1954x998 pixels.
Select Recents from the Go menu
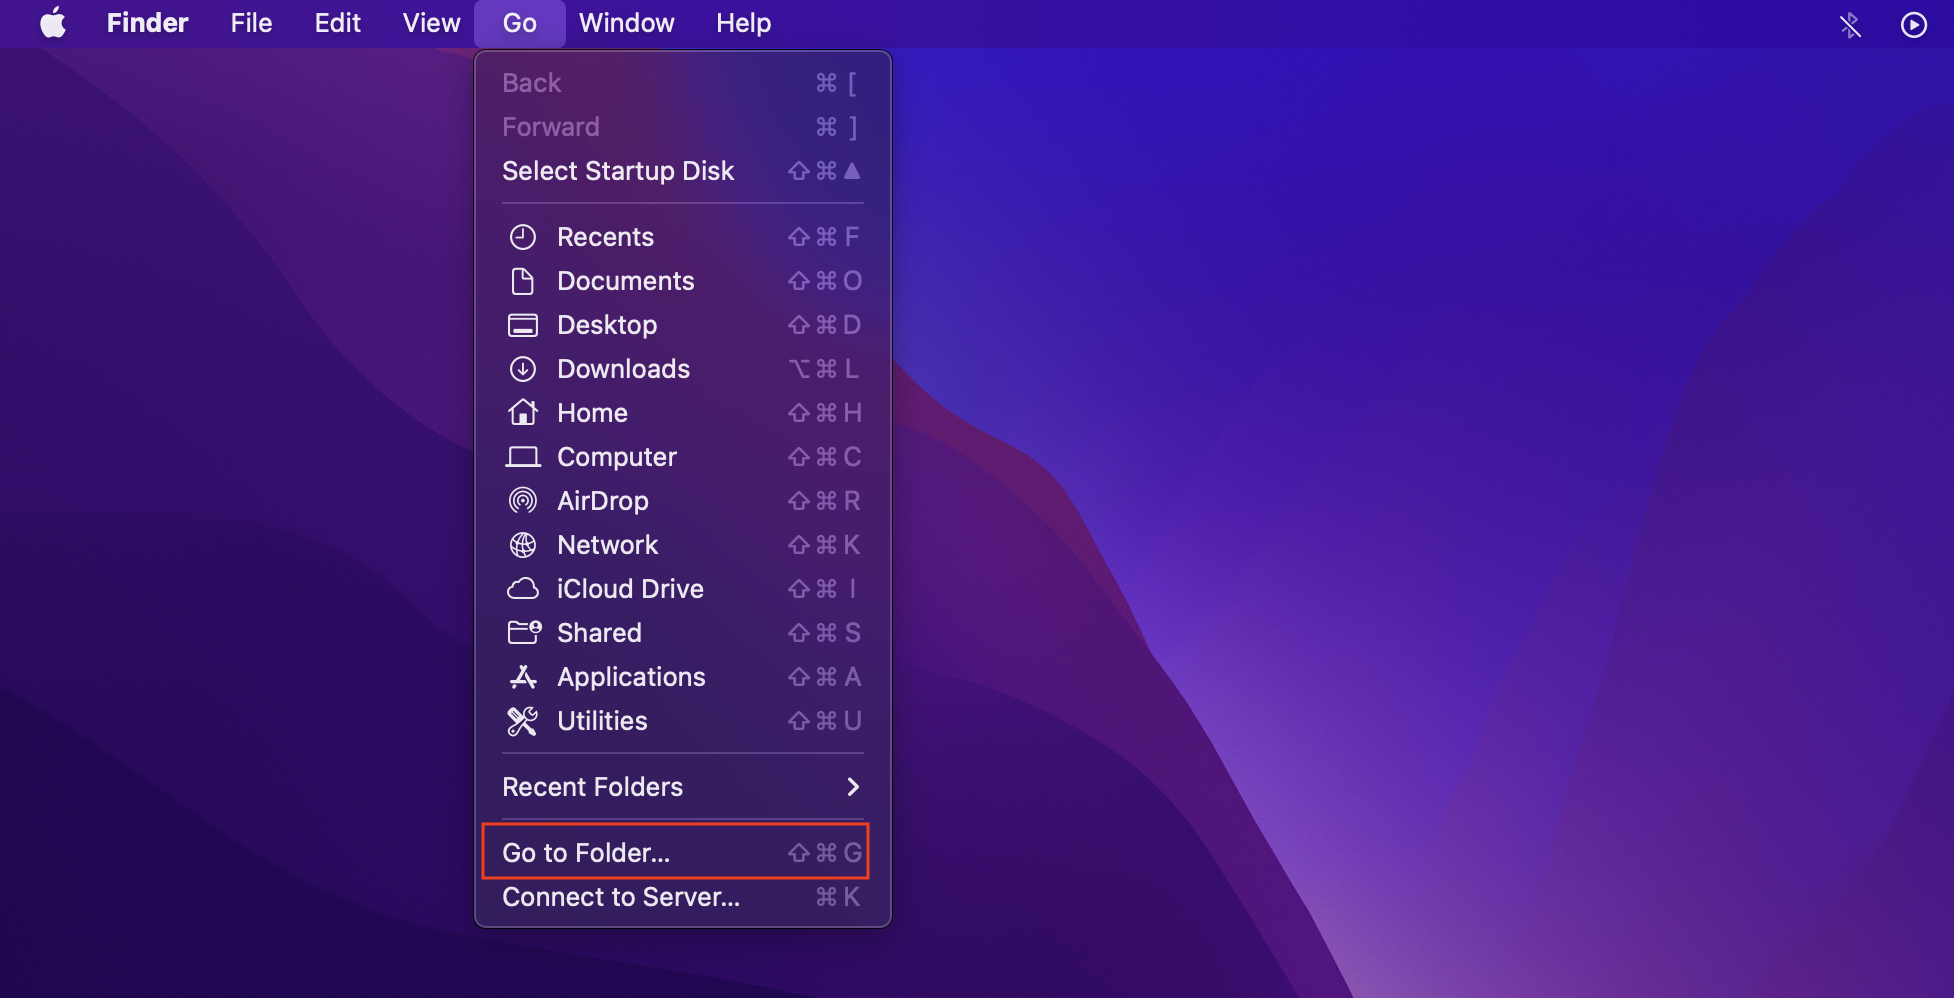coord(683,237)
